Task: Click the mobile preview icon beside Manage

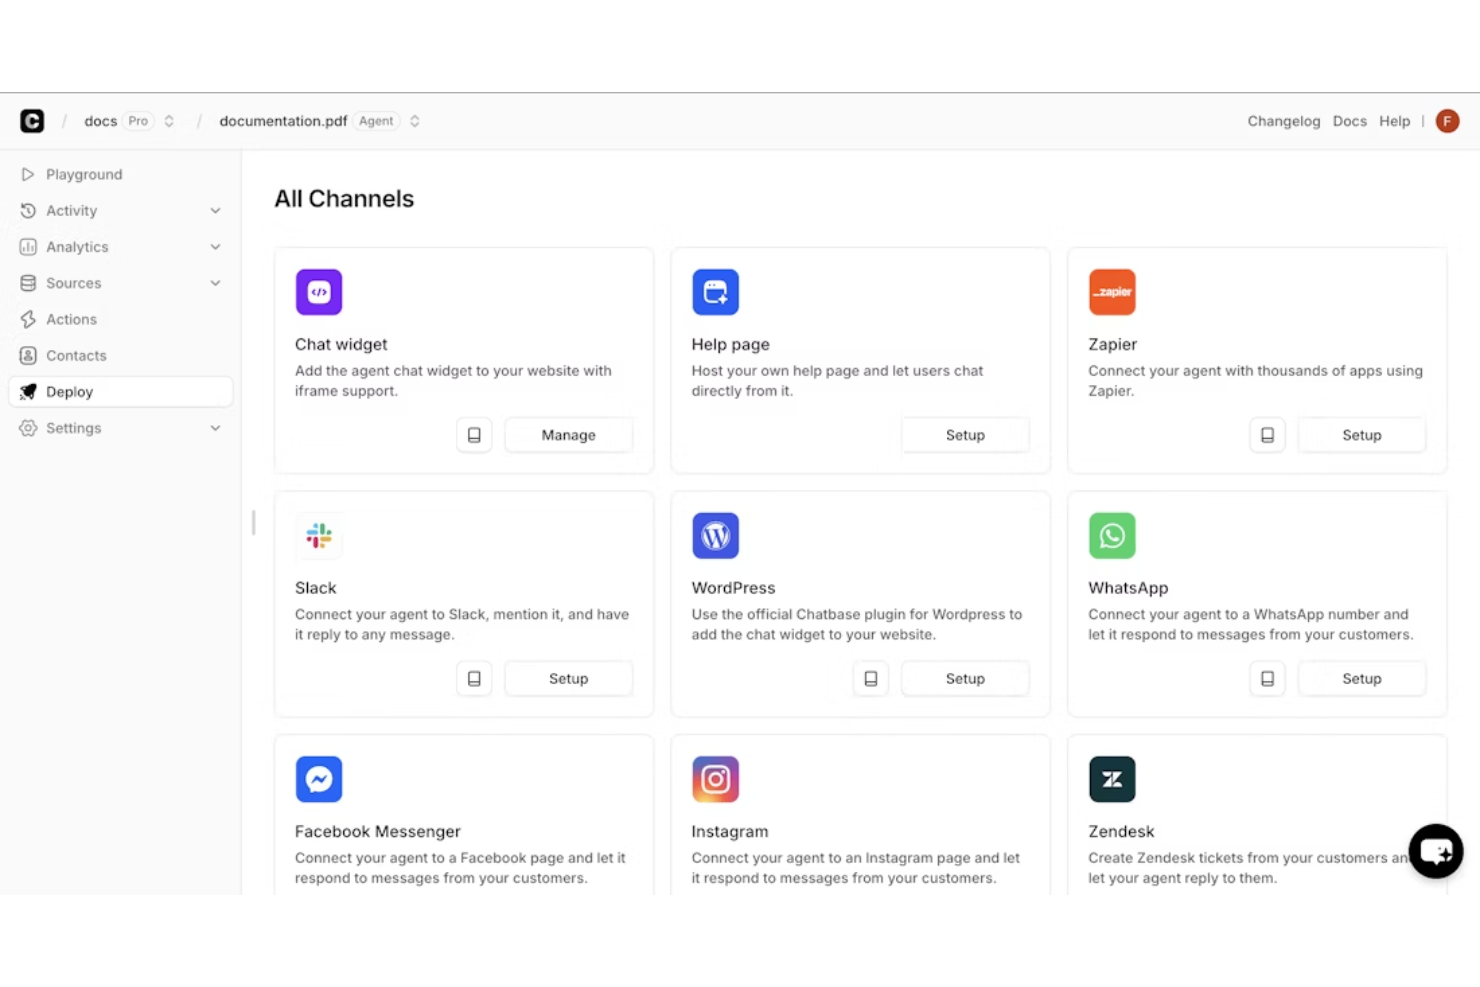Action: click(474, 434)
